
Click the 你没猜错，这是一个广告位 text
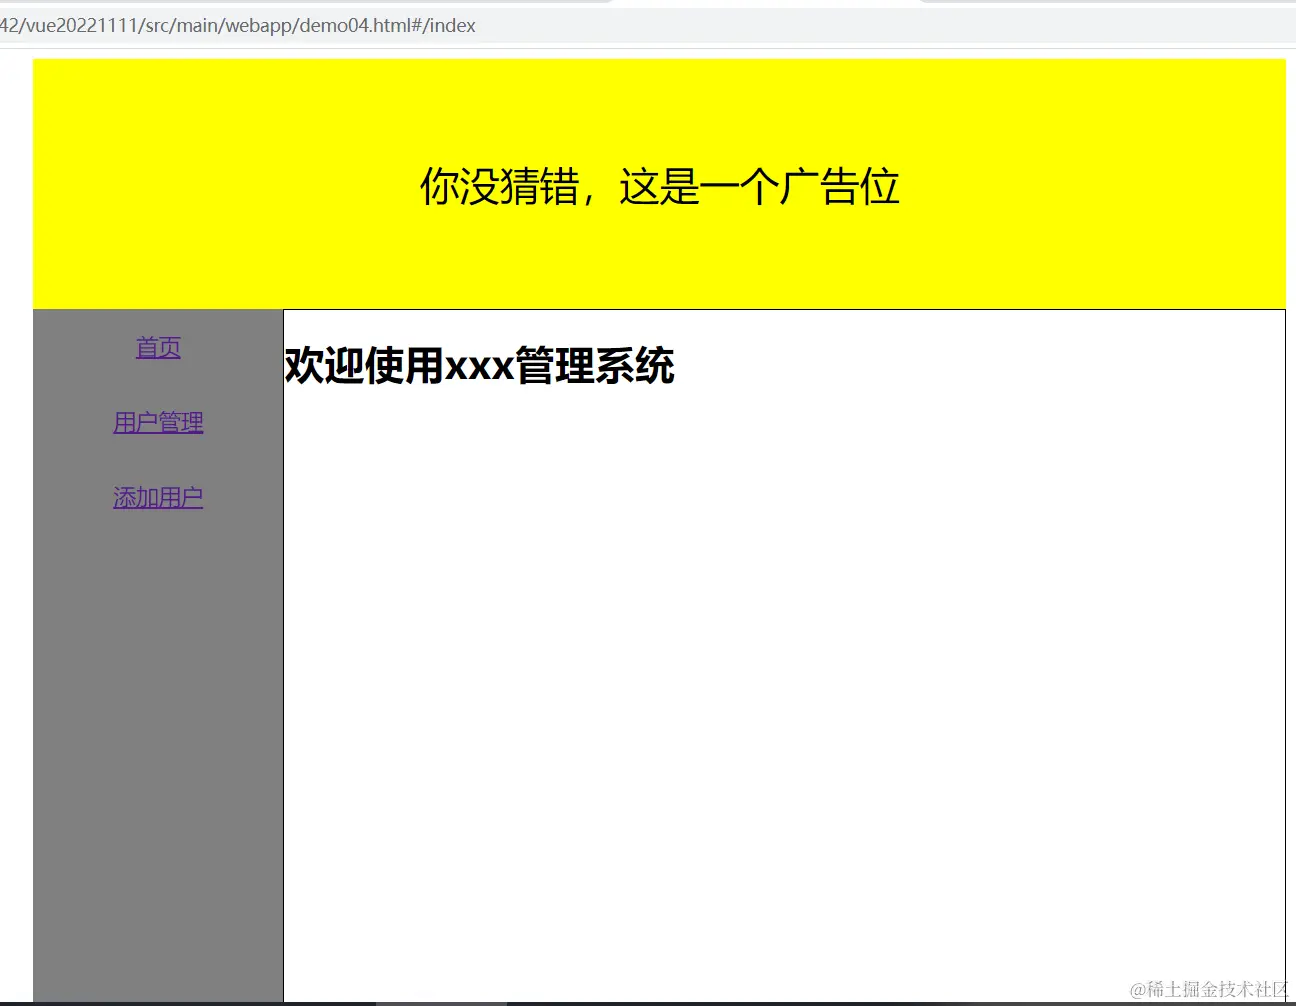[x=659, y=186]
